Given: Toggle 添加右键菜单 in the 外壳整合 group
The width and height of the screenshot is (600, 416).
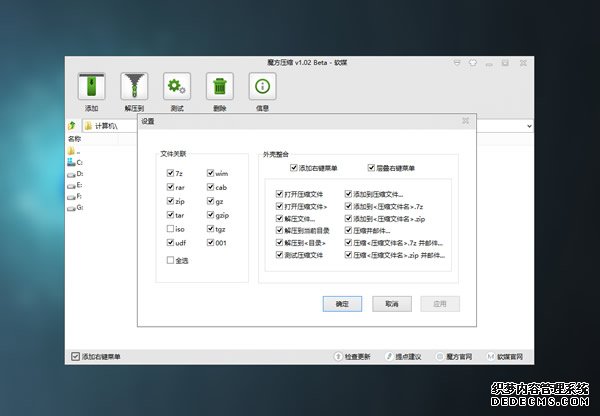Looking at the screenshot, I should [x=294, y=168].
